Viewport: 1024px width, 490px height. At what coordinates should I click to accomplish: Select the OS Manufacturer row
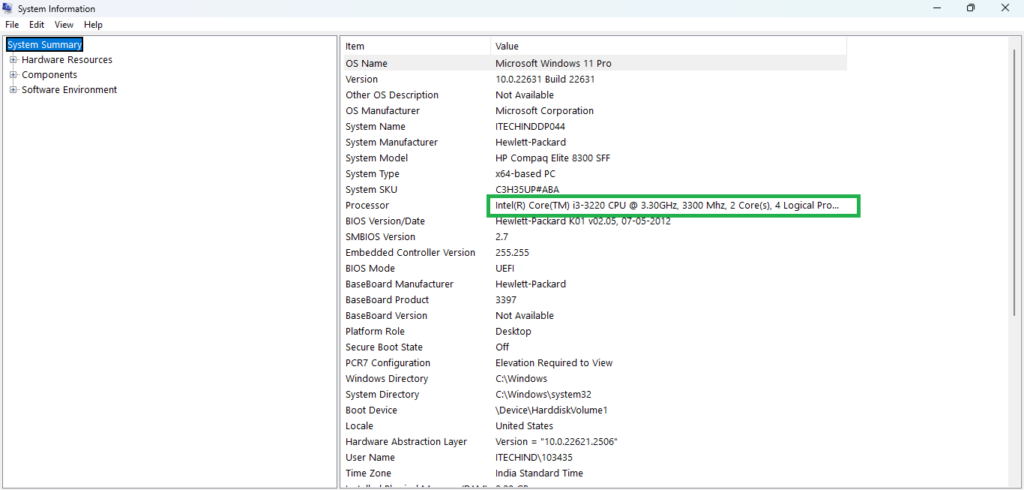click(595, 110)
